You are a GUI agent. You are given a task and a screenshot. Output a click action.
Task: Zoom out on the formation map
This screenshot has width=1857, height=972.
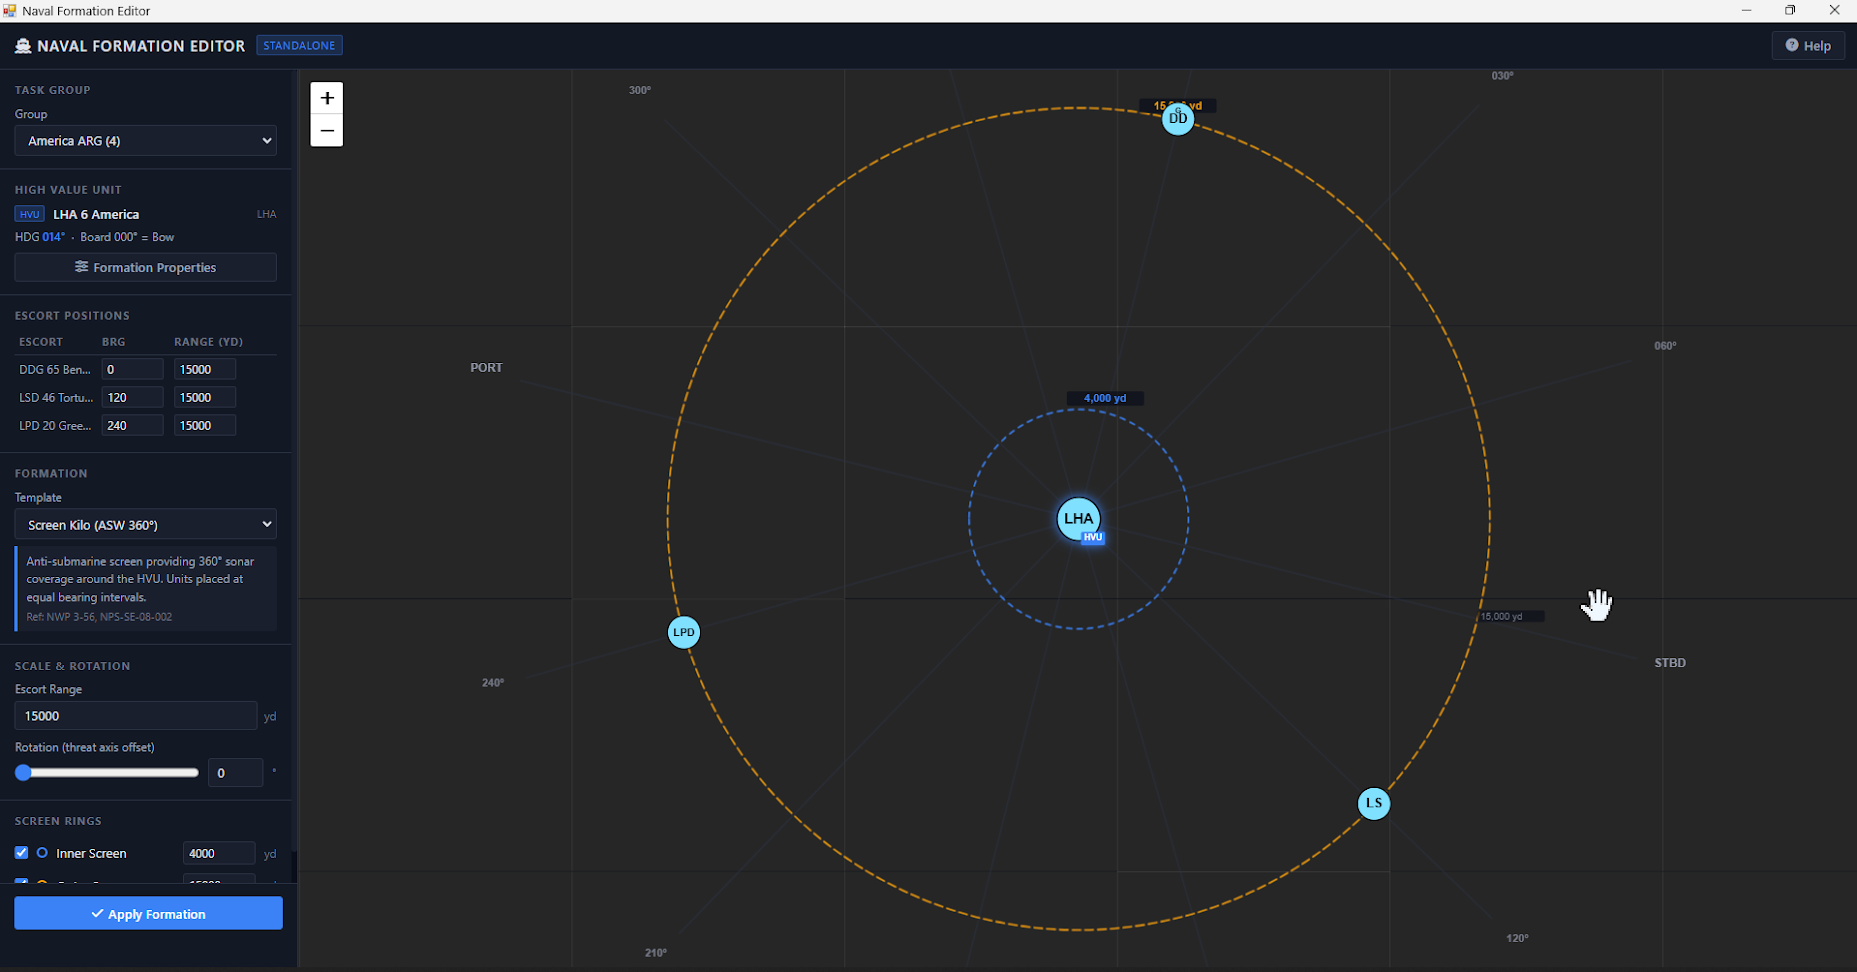(327, 131)
